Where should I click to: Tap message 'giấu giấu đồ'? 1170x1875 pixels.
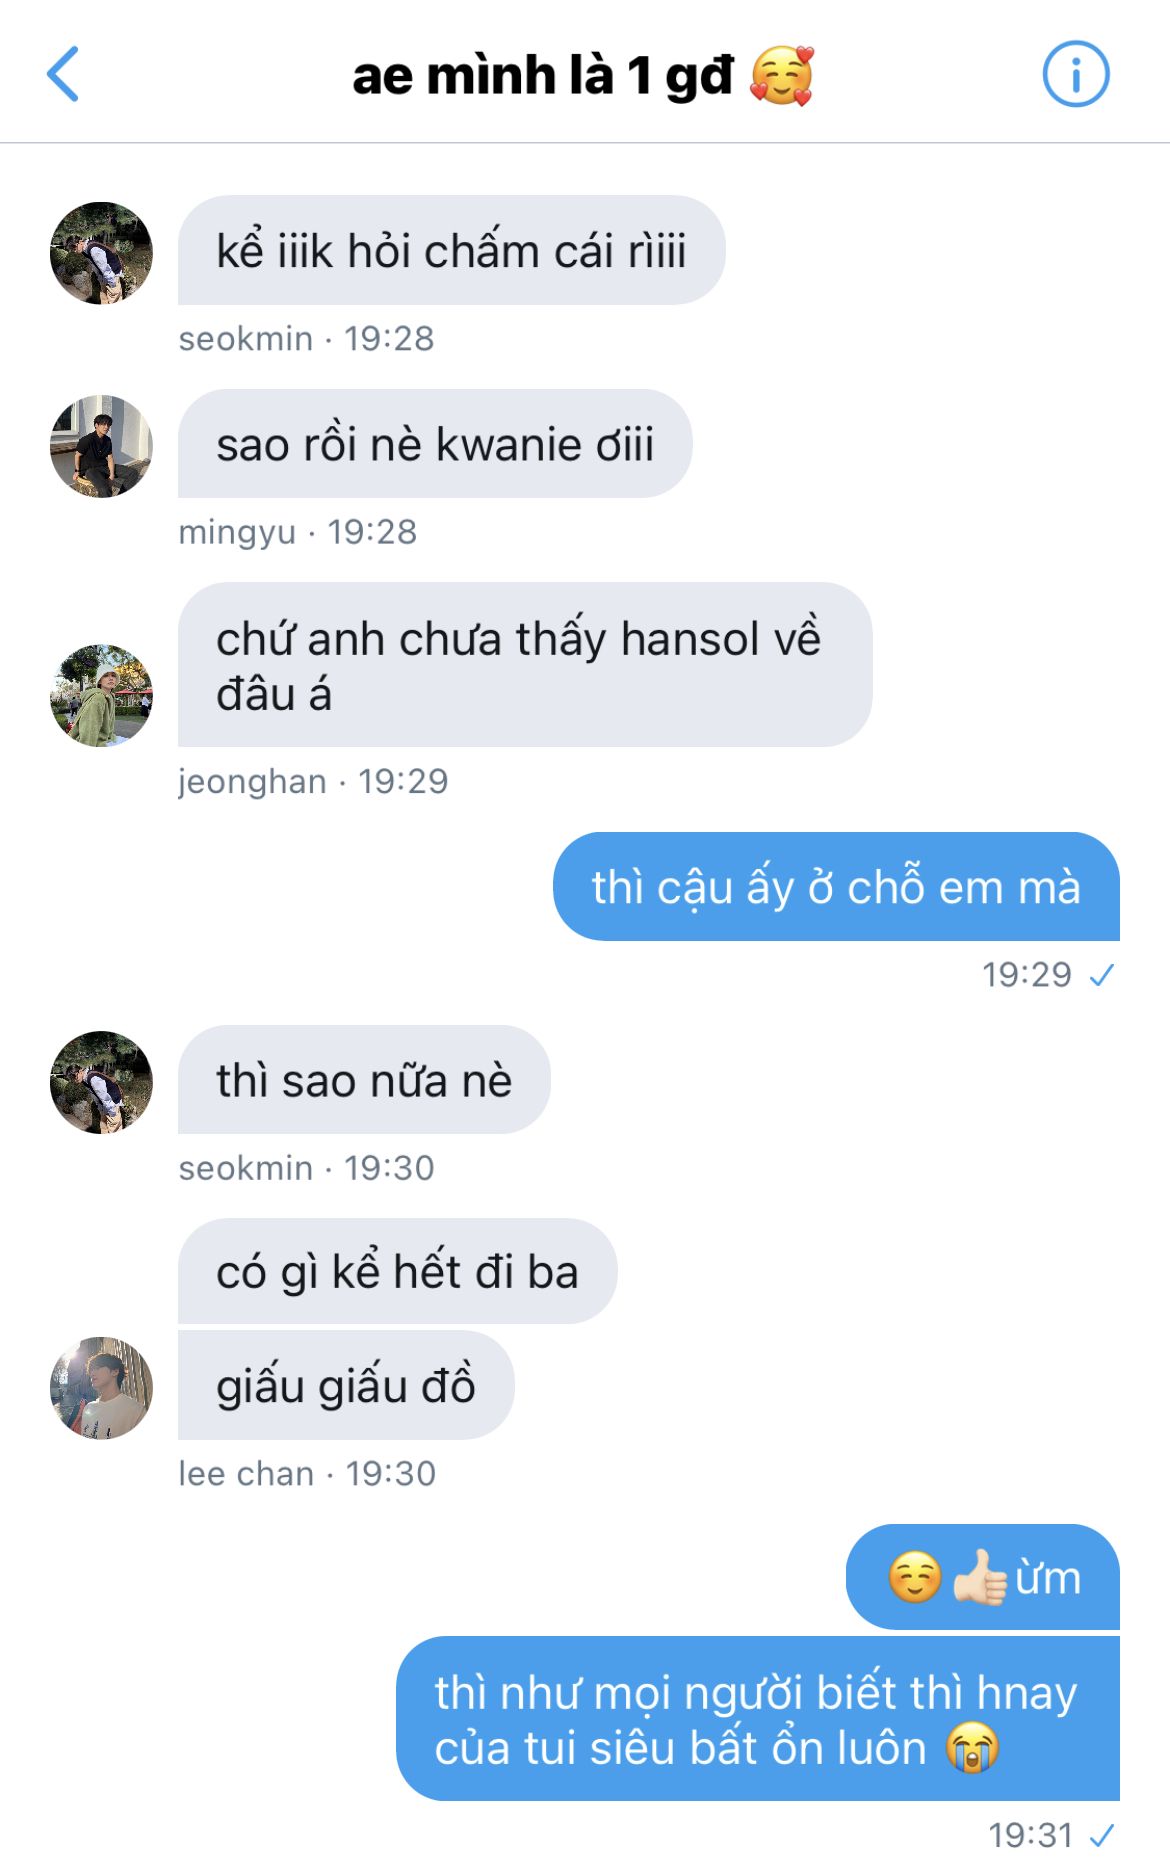point(346,1385)
